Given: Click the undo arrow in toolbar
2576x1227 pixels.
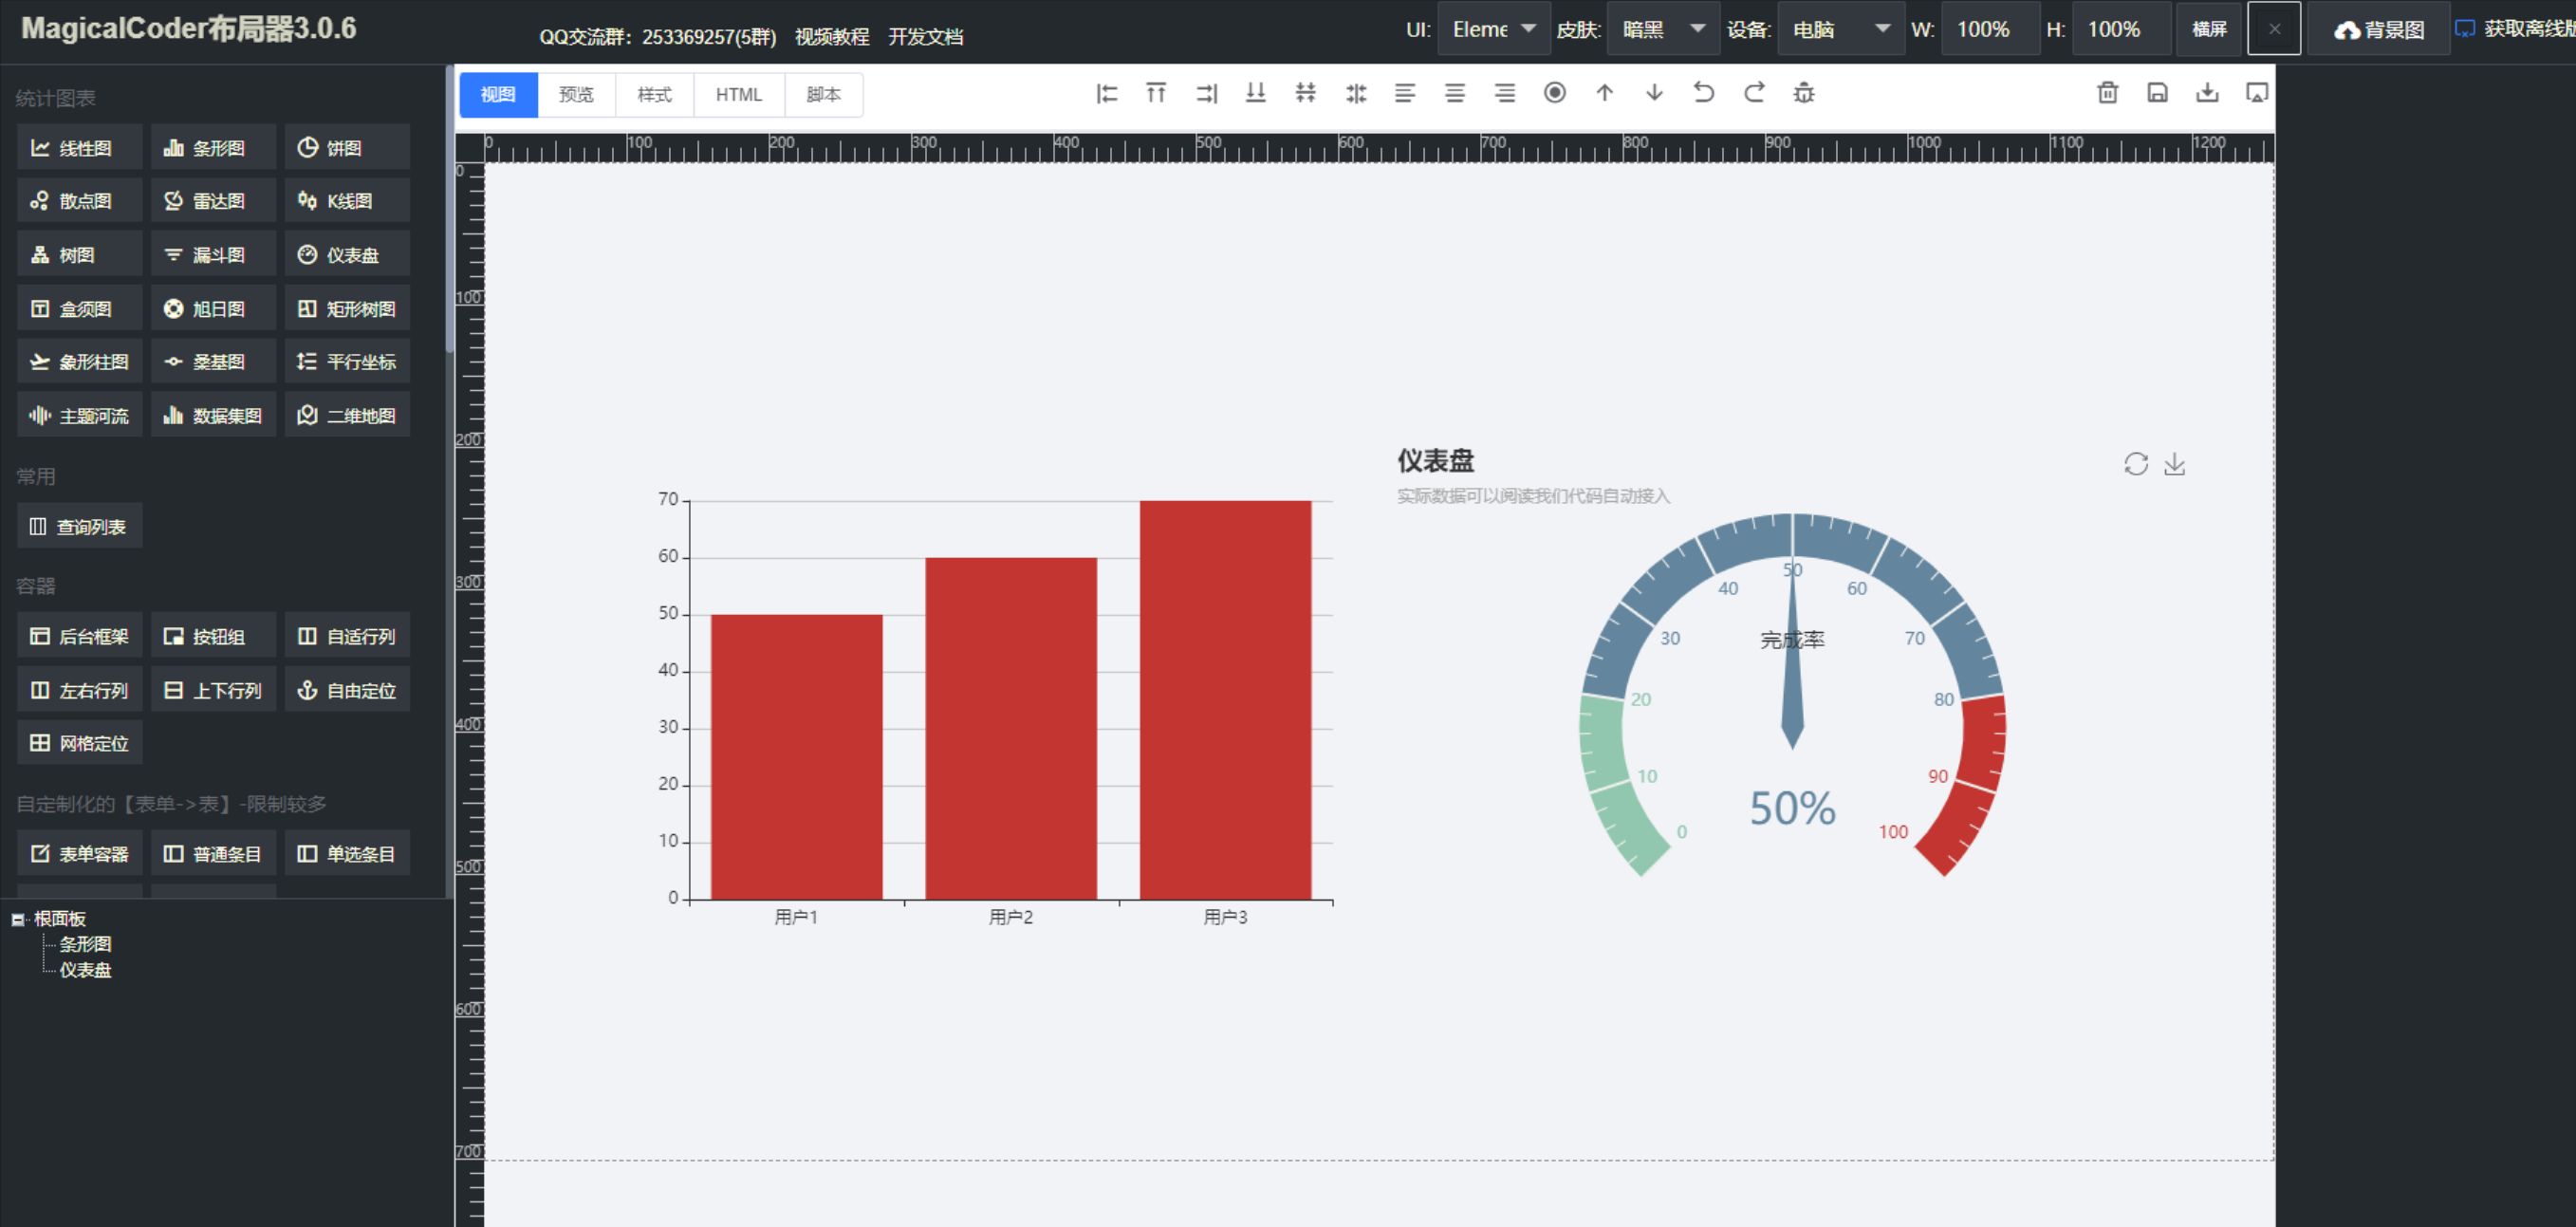Looking at the screenshot, I should point(1704,93).
